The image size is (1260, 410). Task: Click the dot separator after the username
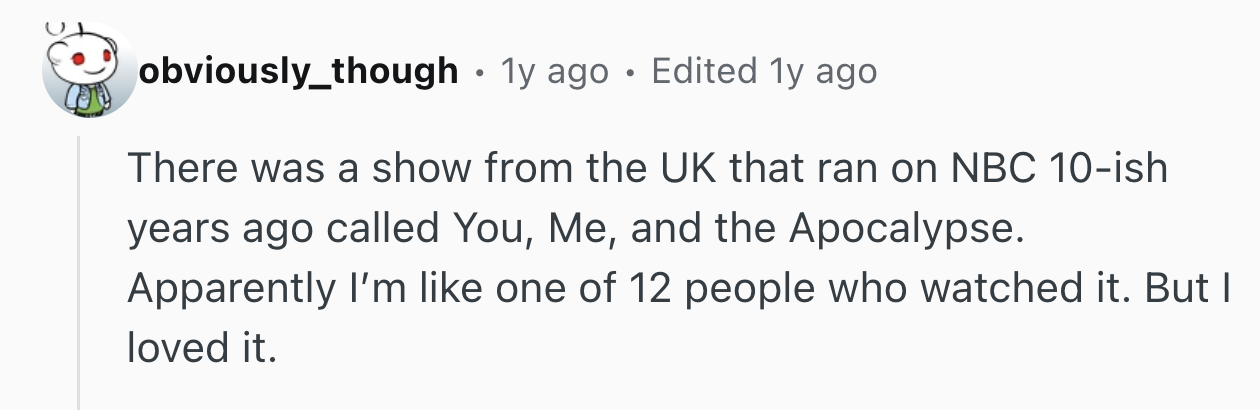pos(479,71)
